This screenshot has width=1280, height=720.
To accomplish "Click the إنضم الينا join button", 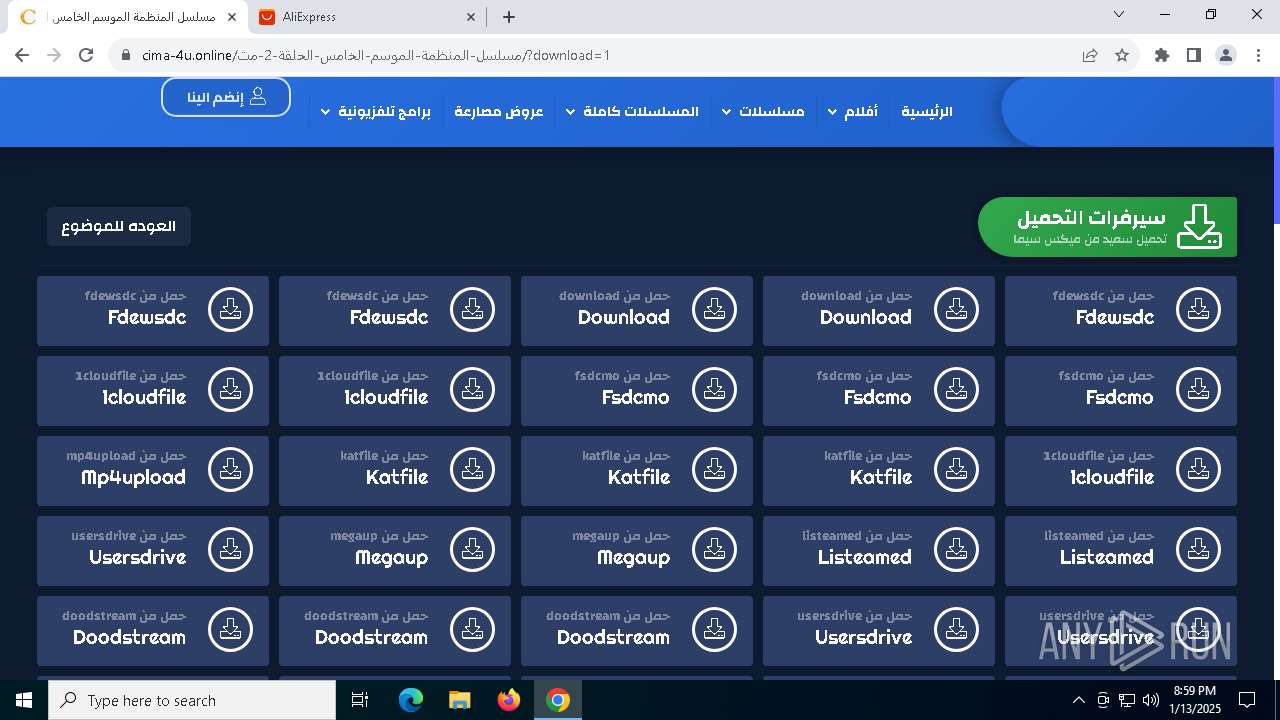I will 226,97.
